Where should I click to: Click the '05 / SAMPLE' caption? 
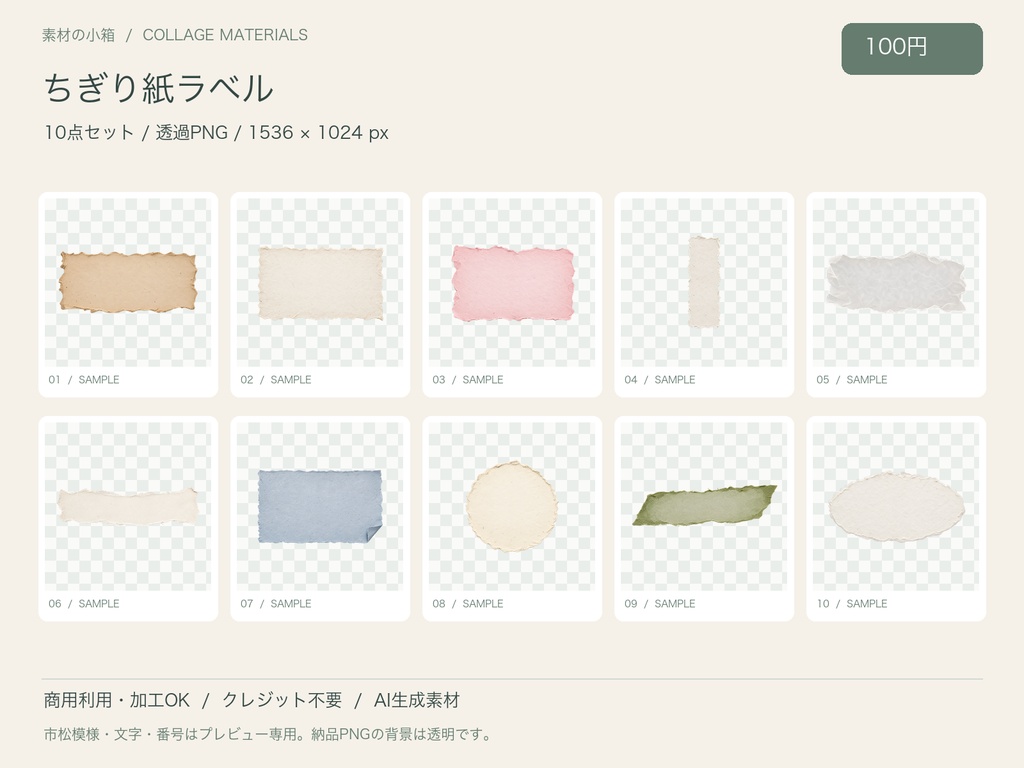coord(852,379)
